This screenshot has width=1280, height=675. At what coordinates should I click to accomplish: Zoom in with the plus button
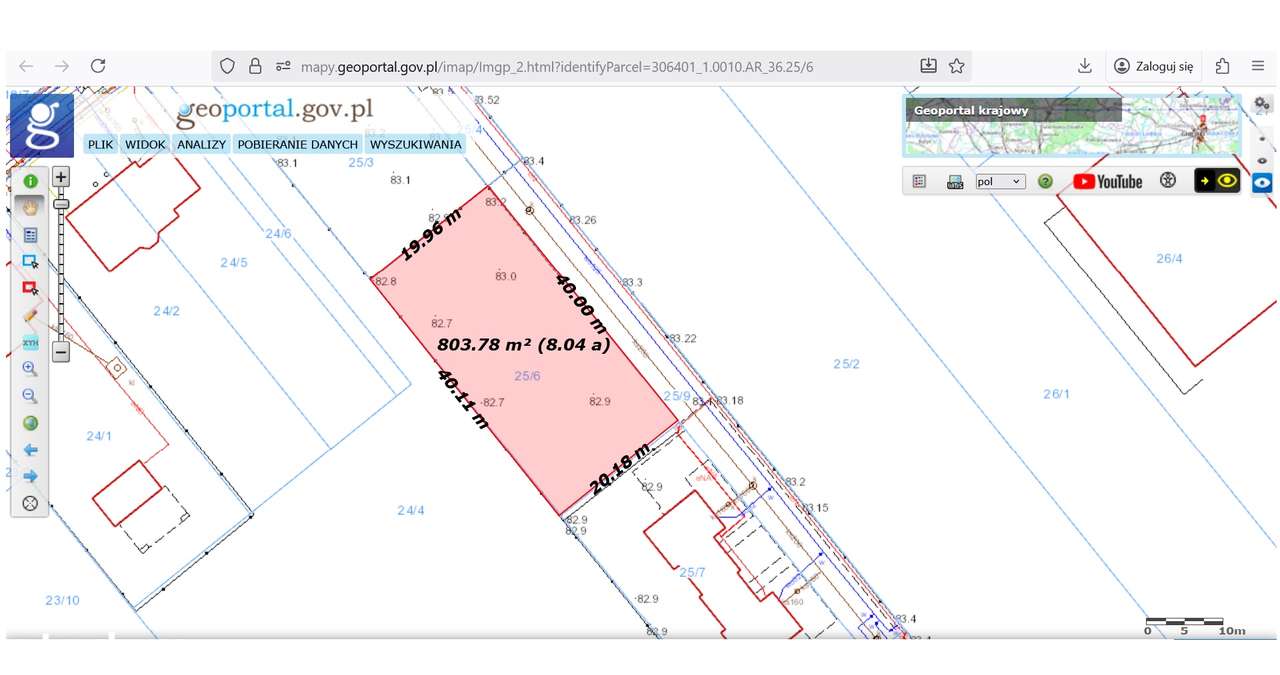tap(61, 177)
